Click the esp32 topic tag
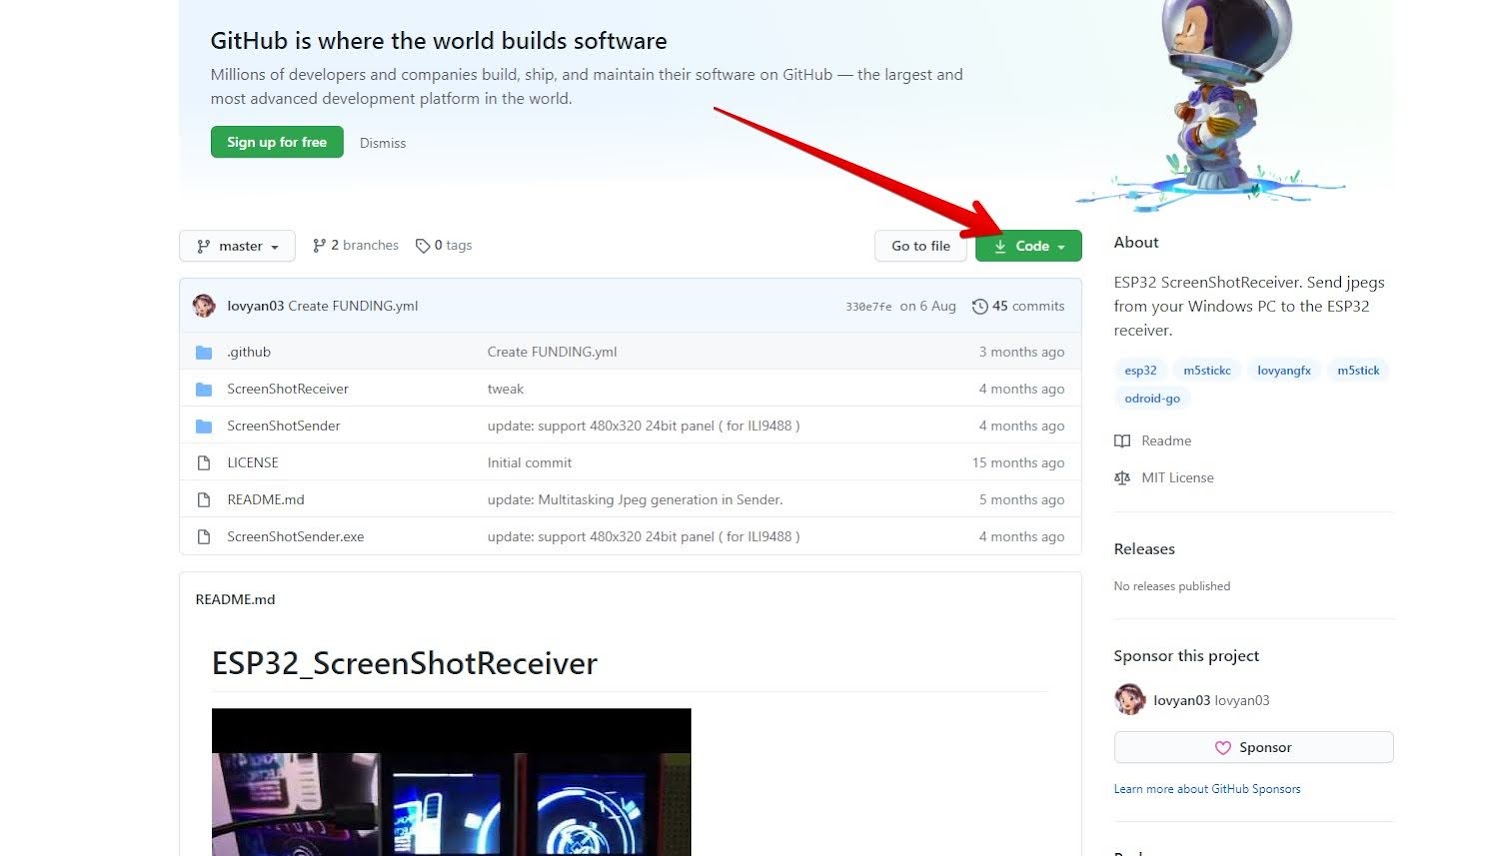This screenshot has width=1492, height=856. (x=1141, y=370)
